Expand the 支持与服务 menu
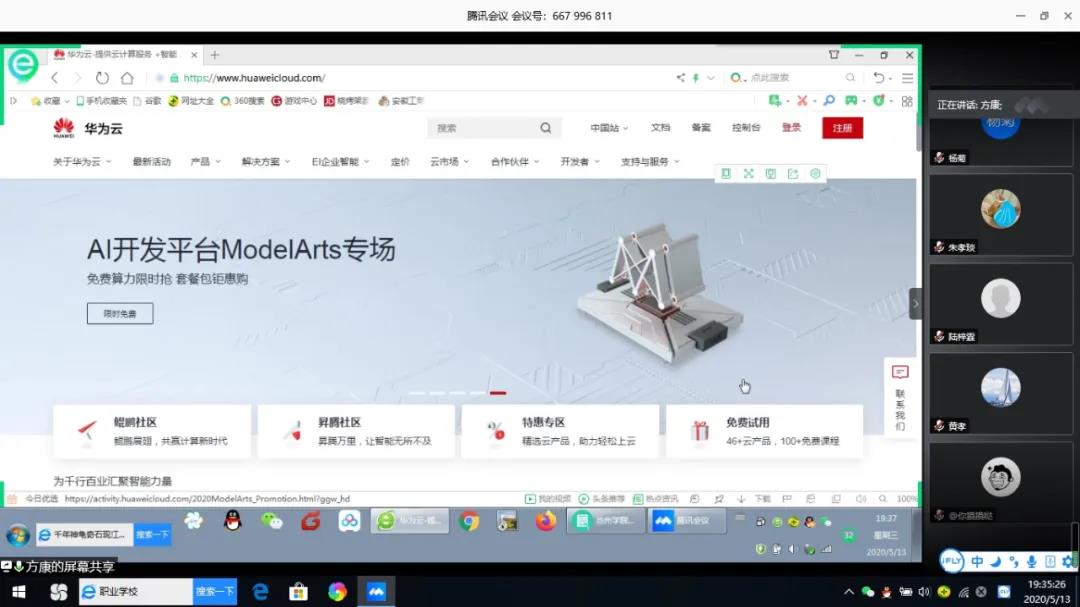1080x607 pixels. click(650, 162)
